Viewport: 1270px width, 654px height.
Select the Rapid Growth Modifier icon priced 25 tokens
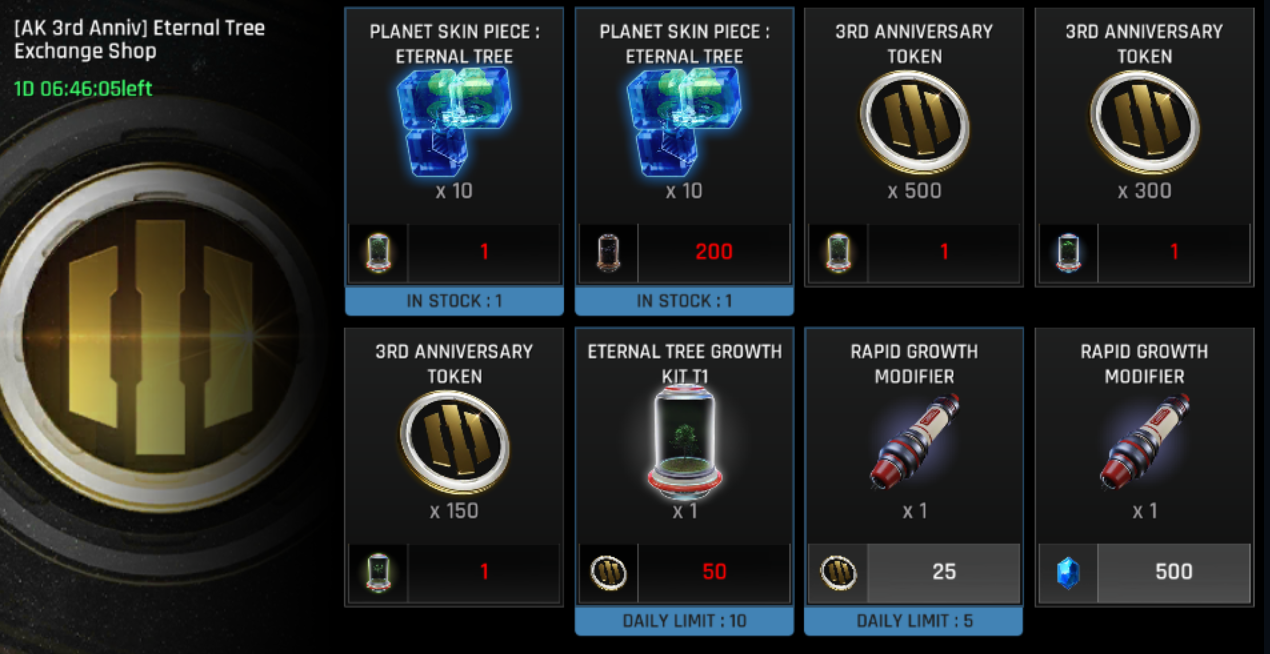[x=914, y=444]
